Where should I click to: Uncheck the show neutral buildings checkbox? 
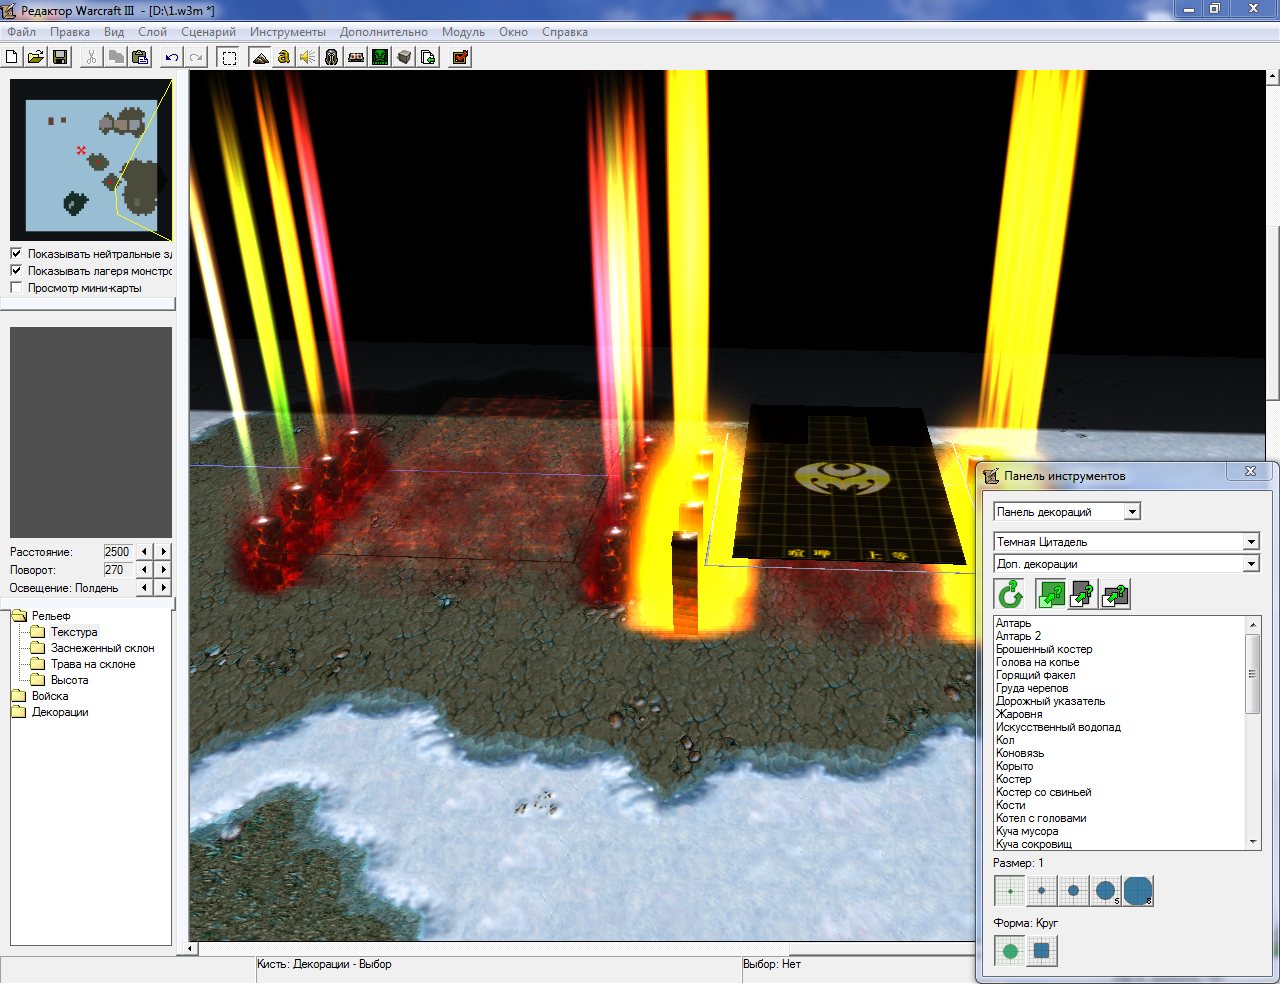(x=16, y=254)
